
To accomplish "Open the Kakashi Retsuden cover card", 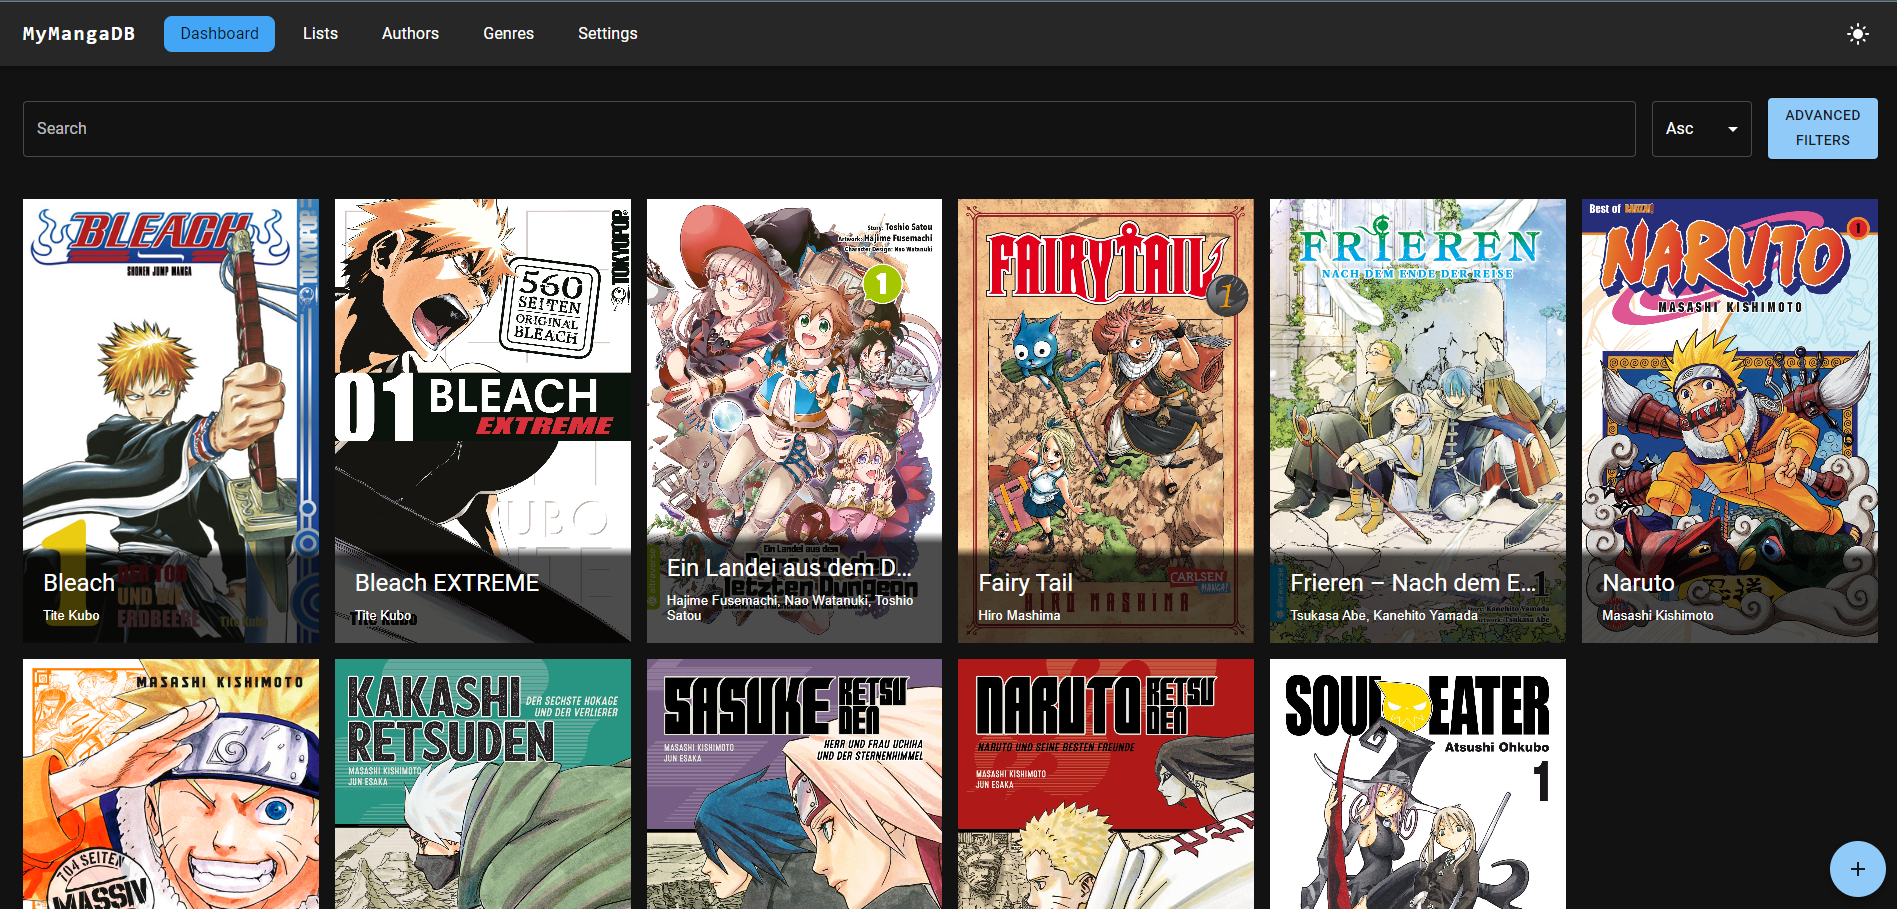I will coord(483,784).
